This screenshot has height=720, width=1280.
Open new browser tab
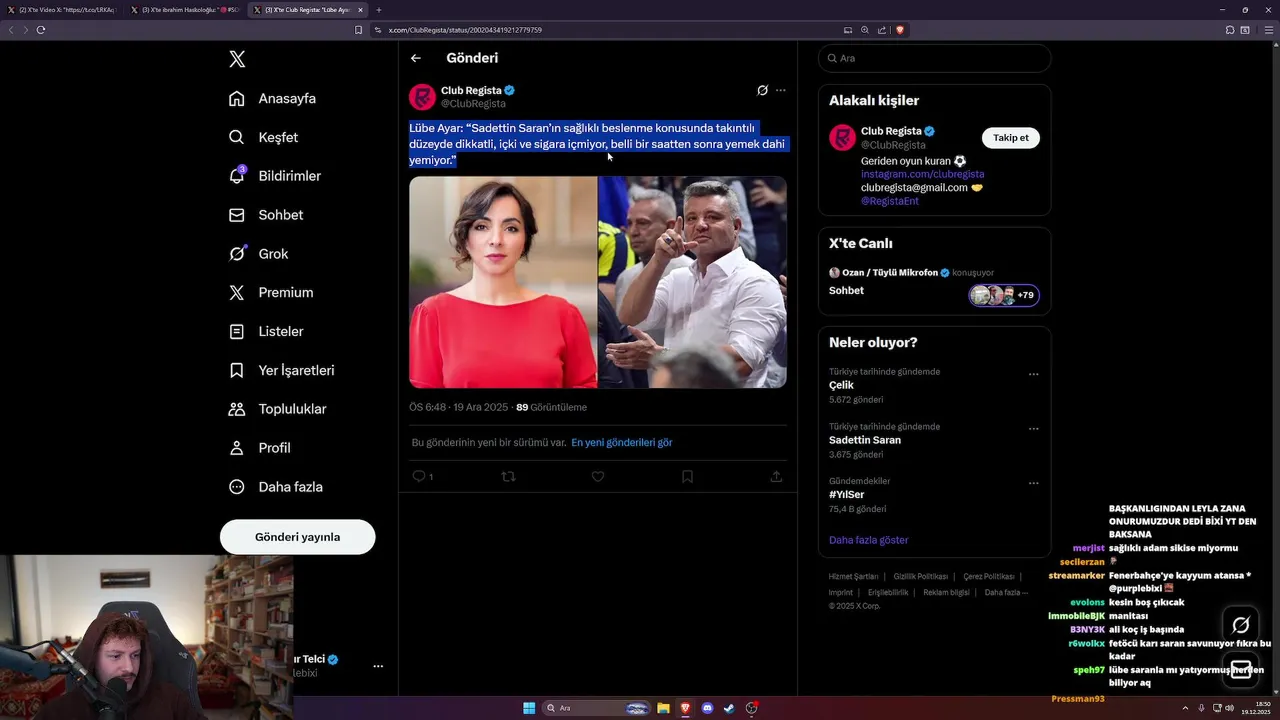(379, 10)
